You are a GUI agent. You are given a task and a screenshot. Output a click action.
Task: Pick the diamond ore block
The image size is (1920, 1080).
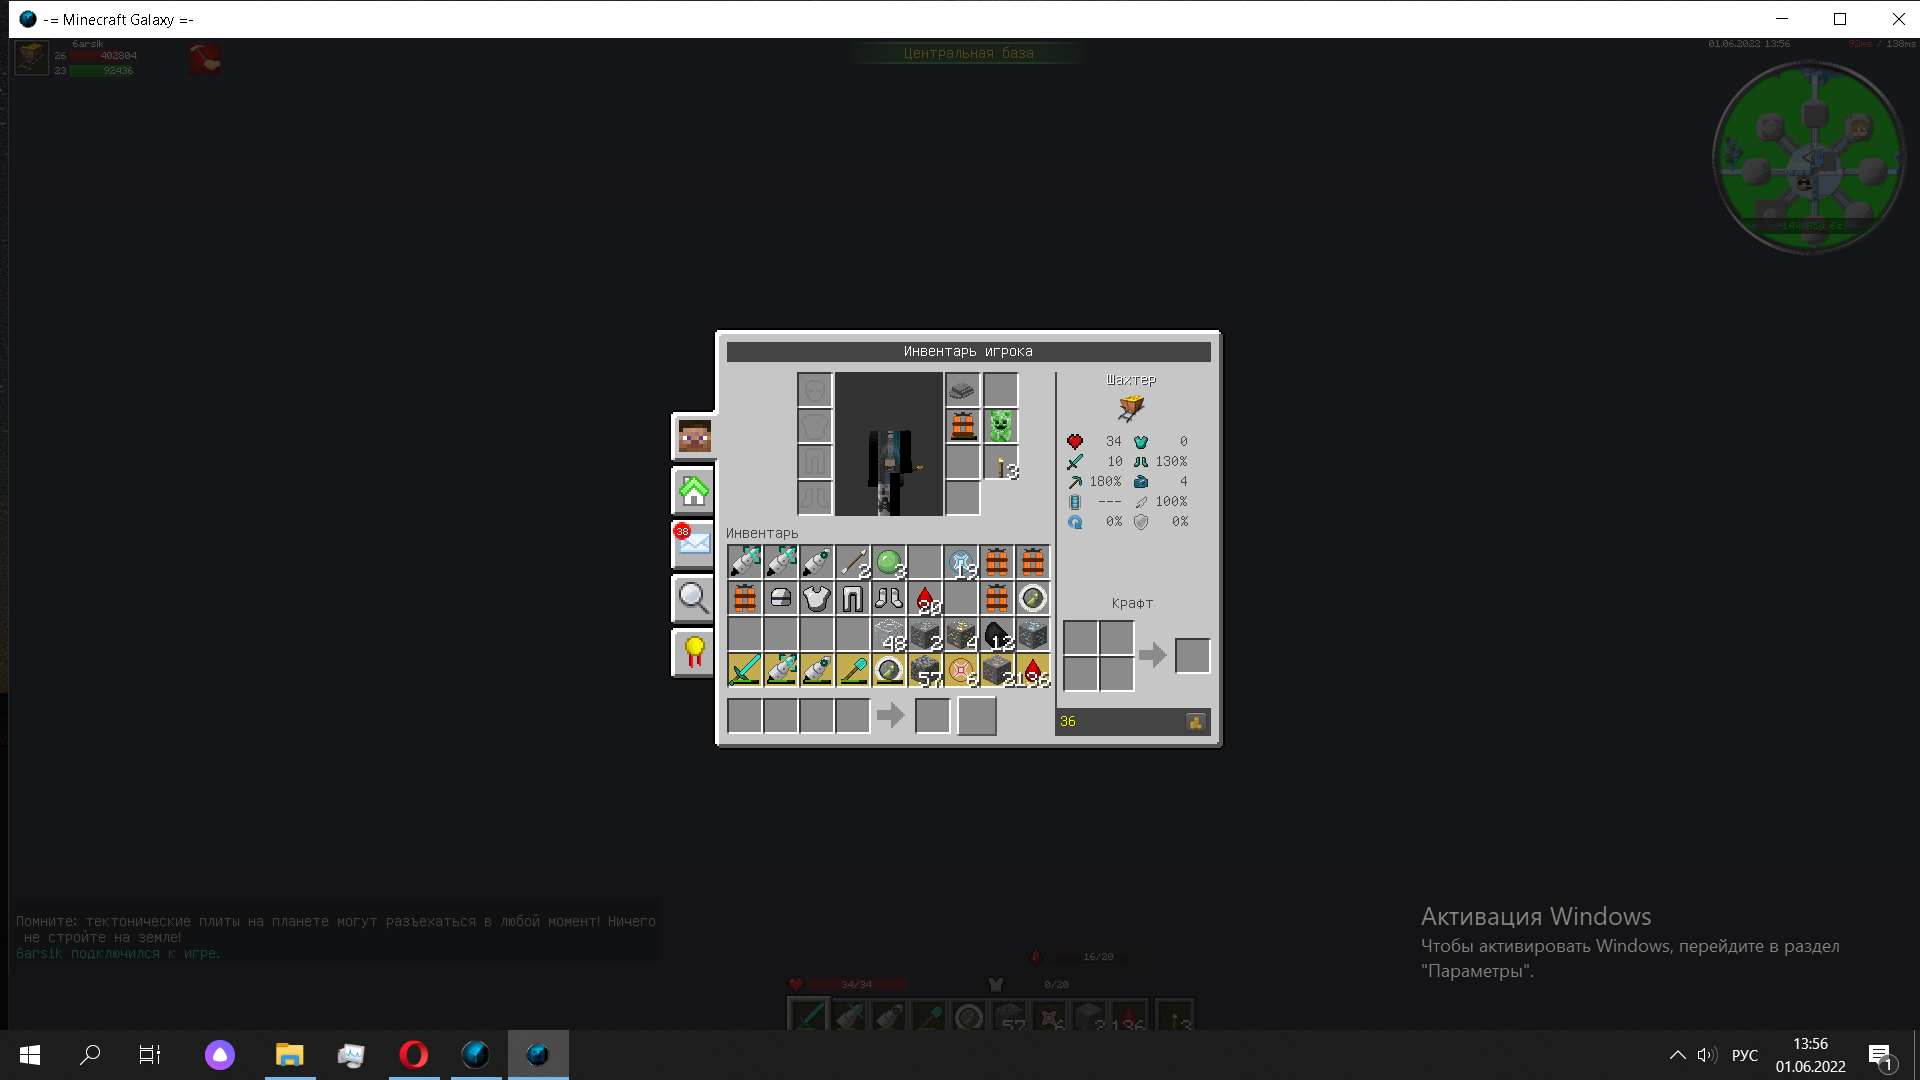point(1033,634)
